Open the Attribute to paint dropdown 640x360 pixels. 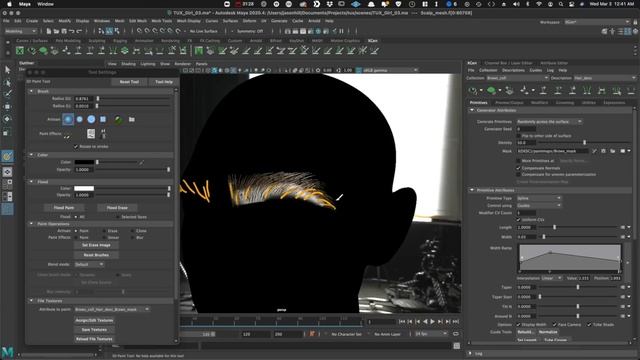coord(112,309)
